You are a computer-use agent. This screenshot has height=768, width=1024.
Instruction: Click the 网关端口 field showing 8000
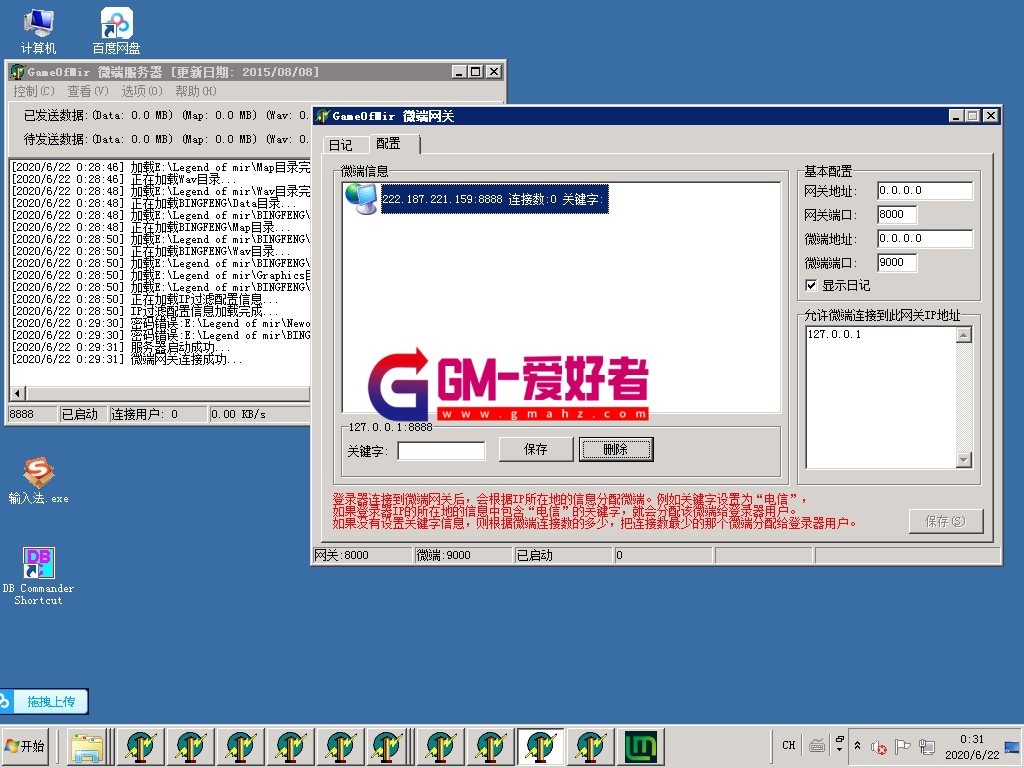(x=897, y=214)
